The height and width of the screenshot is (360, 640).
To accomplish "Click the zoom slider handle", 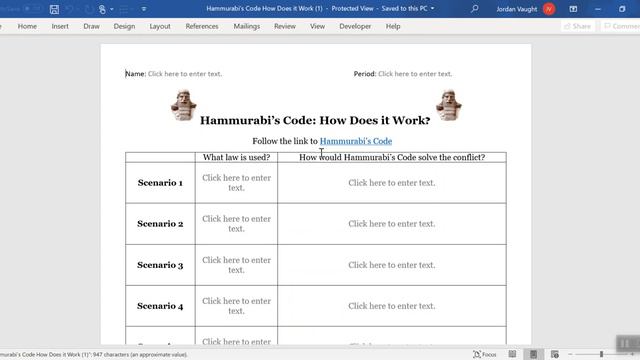I will (601, 354).
